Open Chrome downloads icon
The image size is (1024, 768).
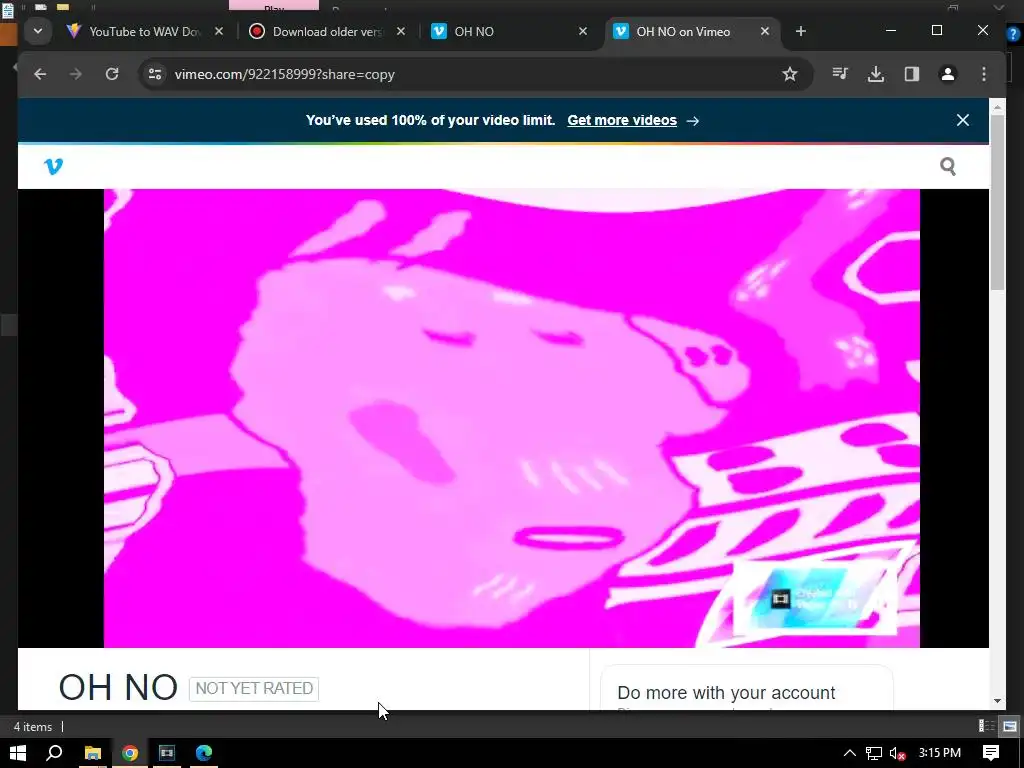point(876,74)
